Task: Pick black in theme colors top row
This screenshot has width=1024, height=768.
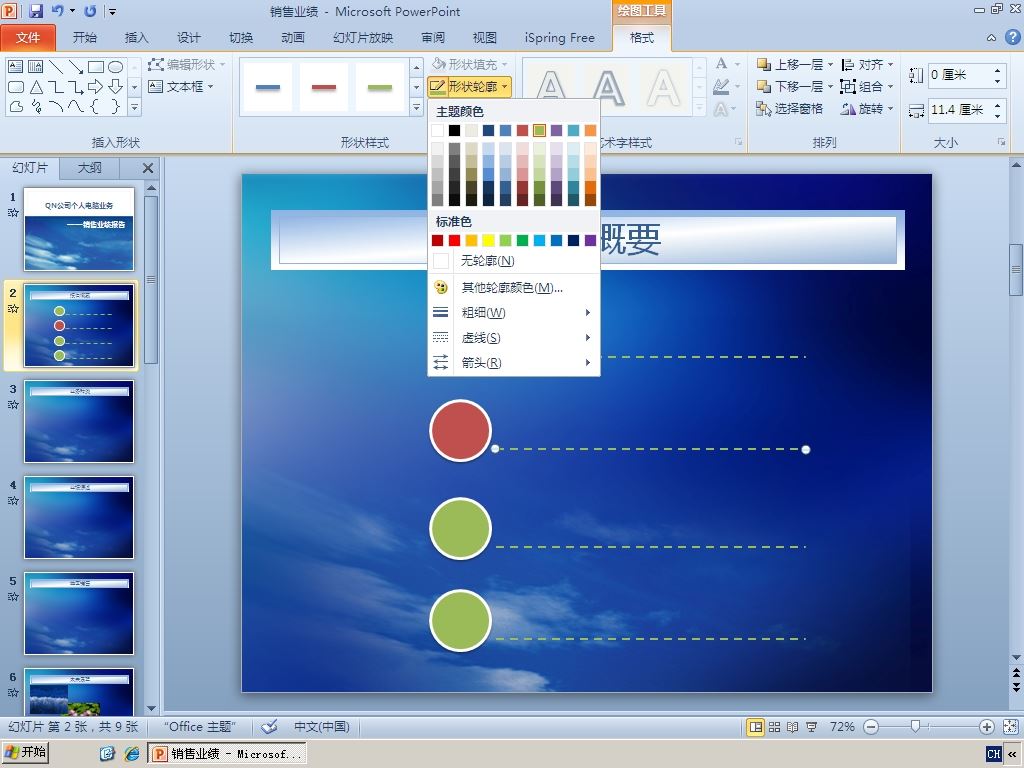Action: point(455,131)
